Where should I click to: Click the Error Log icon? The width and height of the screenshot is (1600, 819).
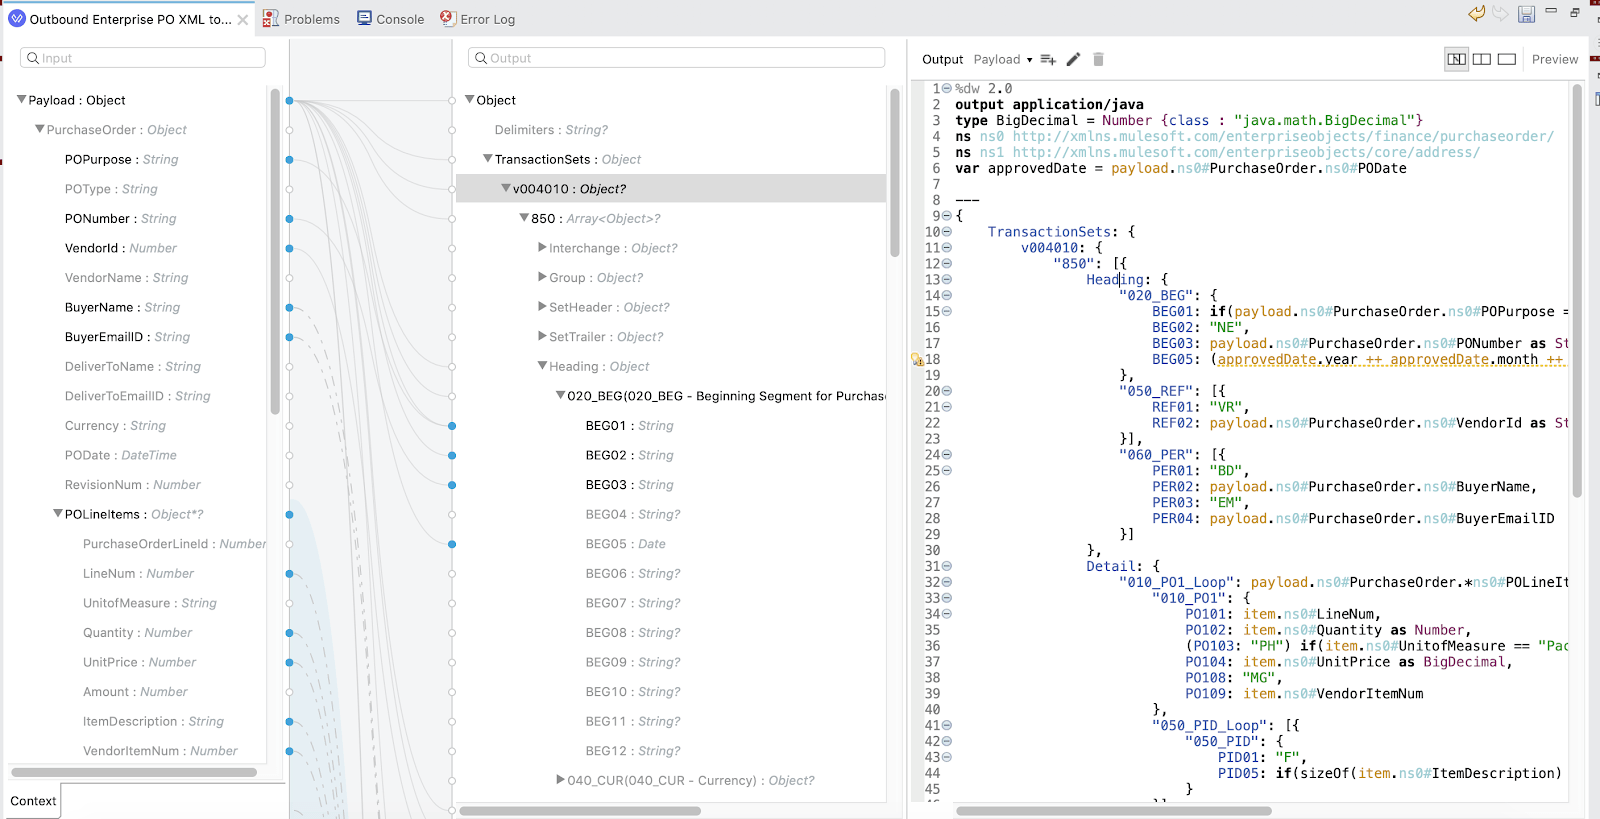point(448,18)
